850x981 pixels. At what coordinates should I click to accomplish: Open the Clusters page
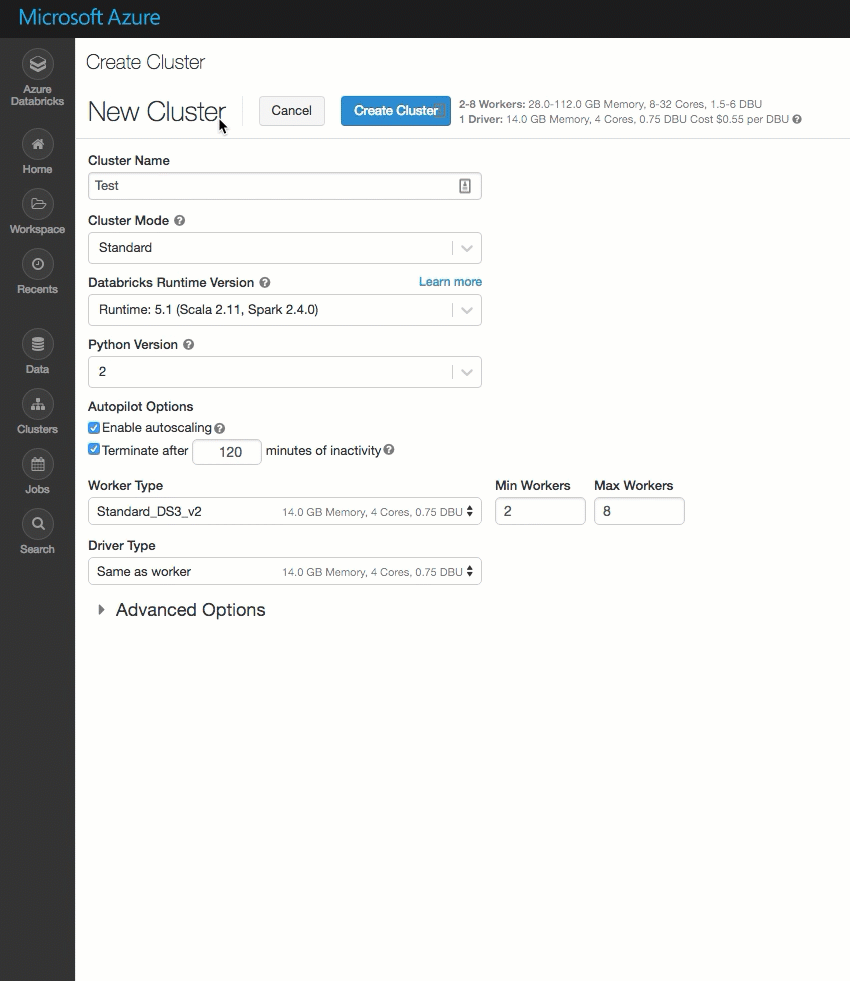tap(37, 405)
